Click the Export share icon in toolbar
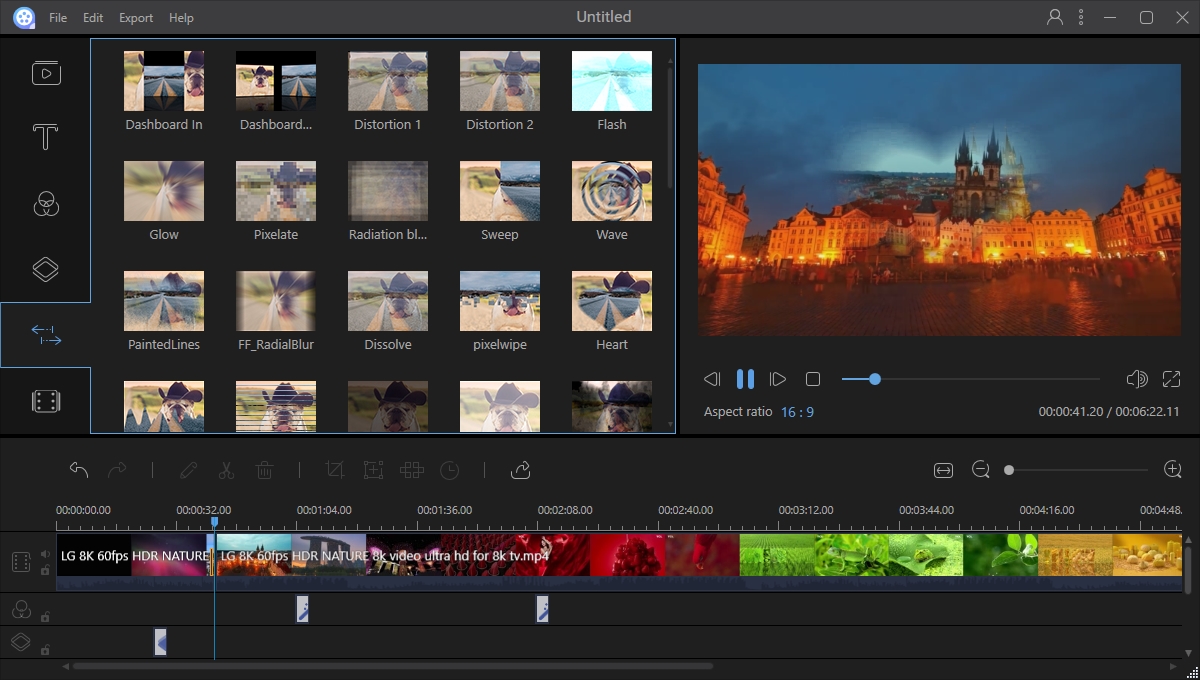The image size is (1200, 680). (520, 470)
